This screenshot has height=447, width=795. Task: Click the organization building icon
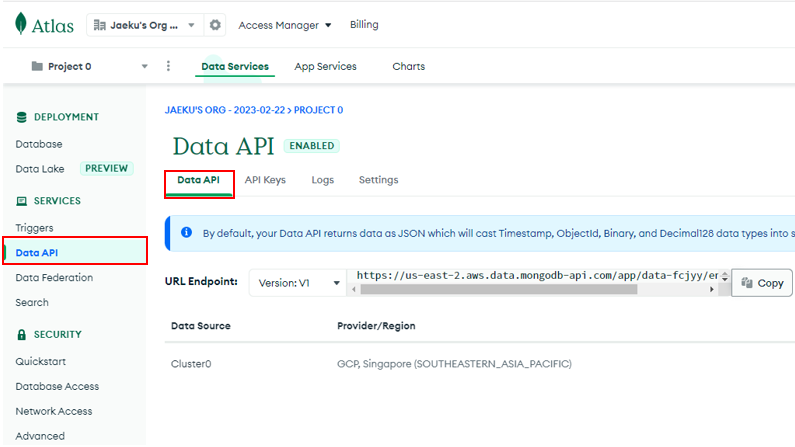coord(100,25)
